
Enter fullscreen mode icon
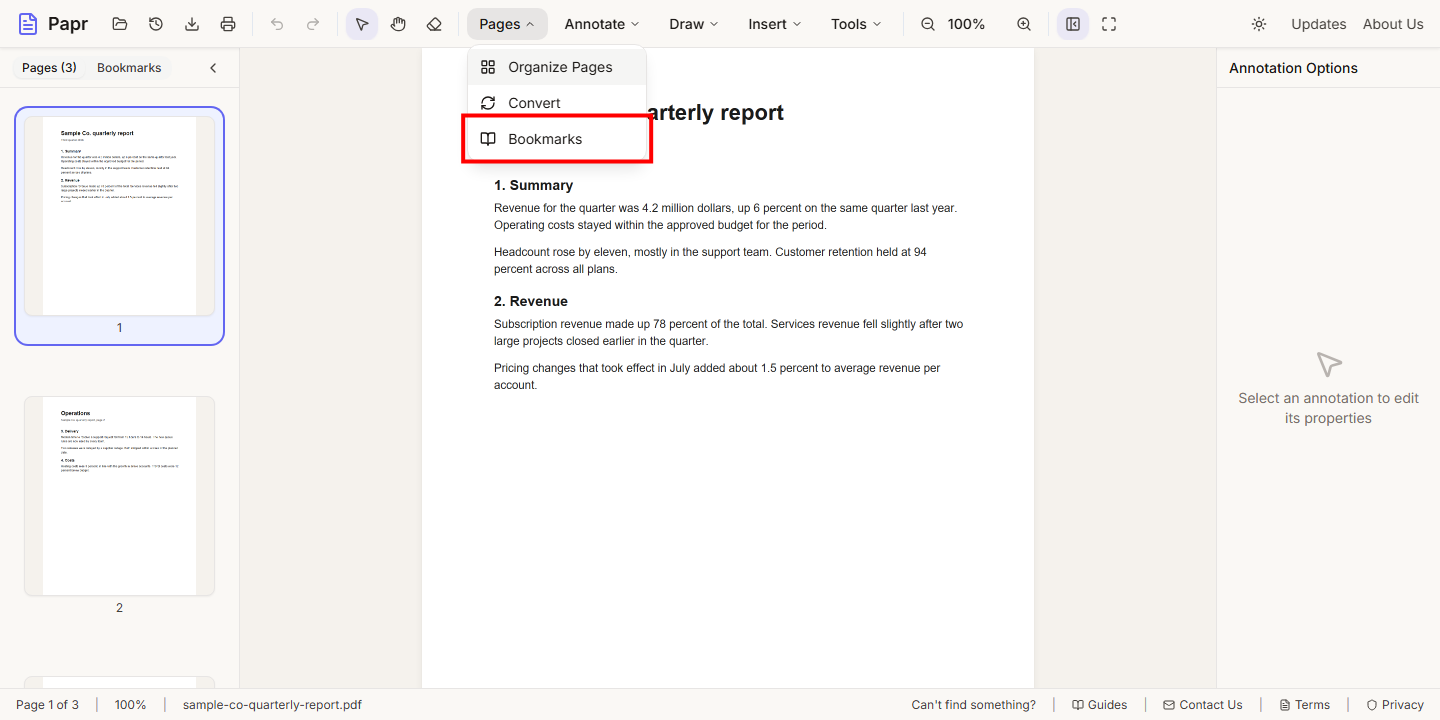coord(1109,24)
